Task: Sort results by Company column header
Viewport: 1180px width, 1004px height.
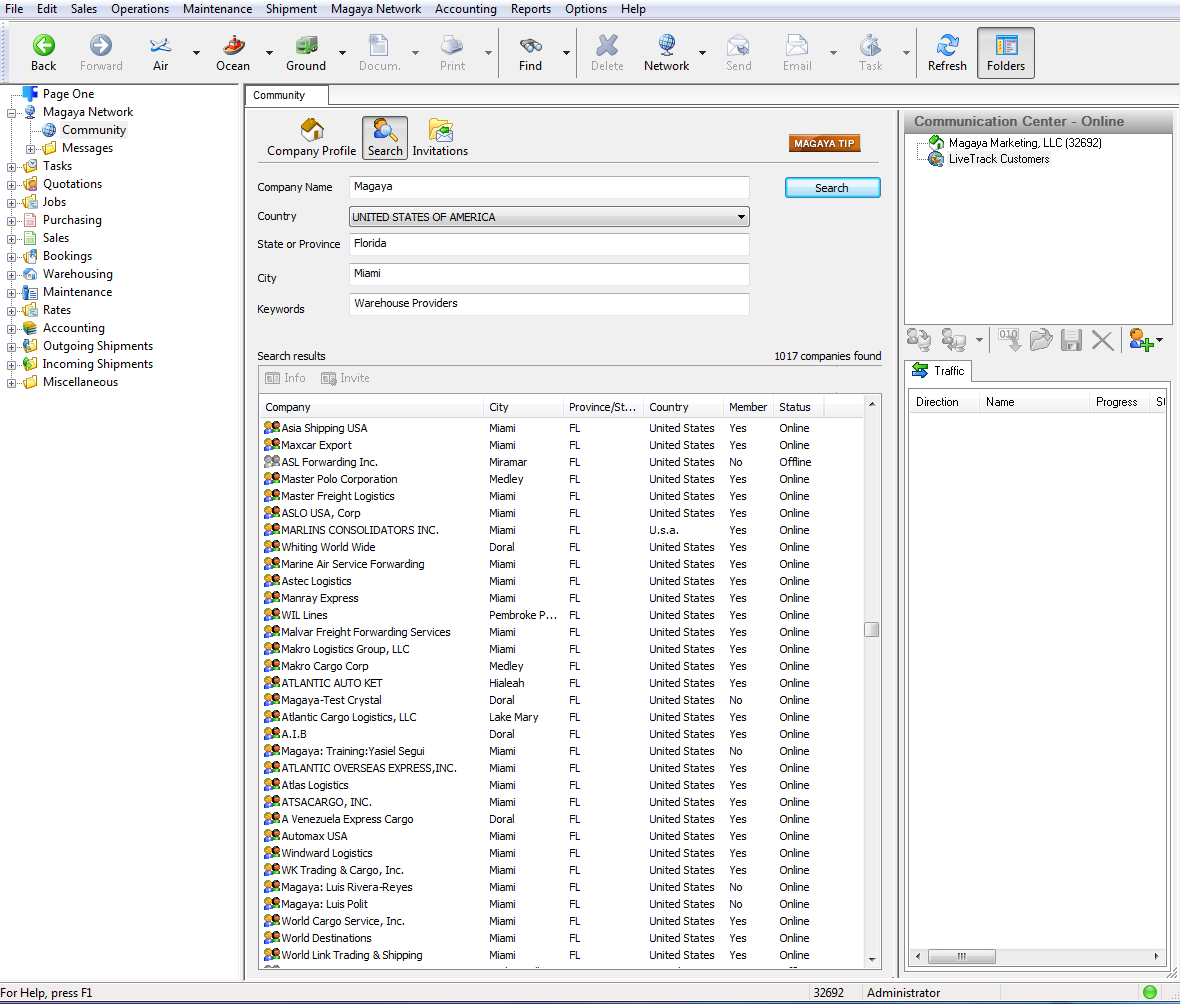Action: click(372, 406)
